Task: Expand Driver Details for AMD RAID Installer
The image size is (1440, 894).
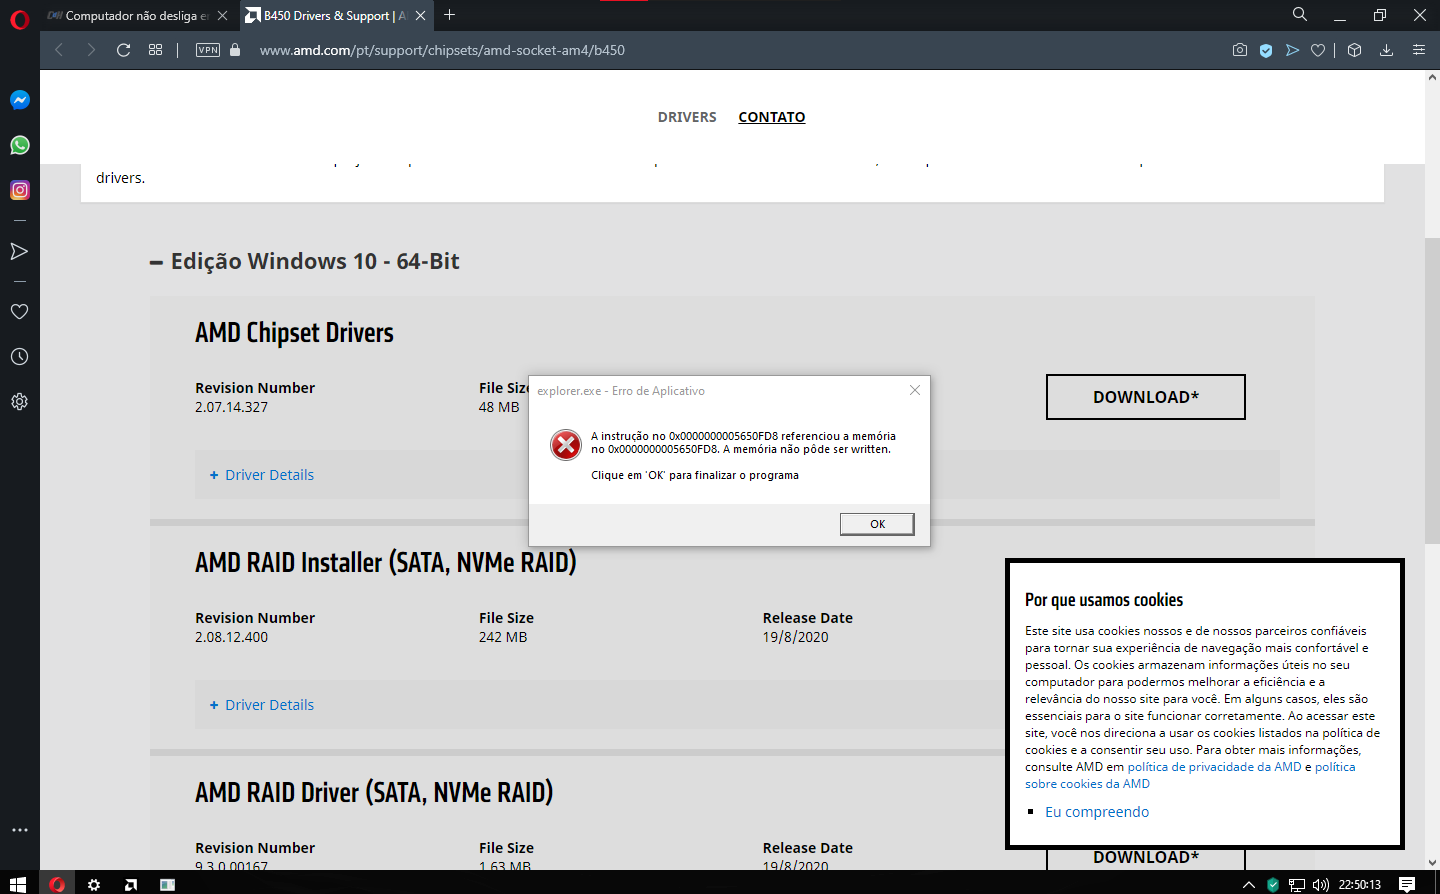Action: 262,705
